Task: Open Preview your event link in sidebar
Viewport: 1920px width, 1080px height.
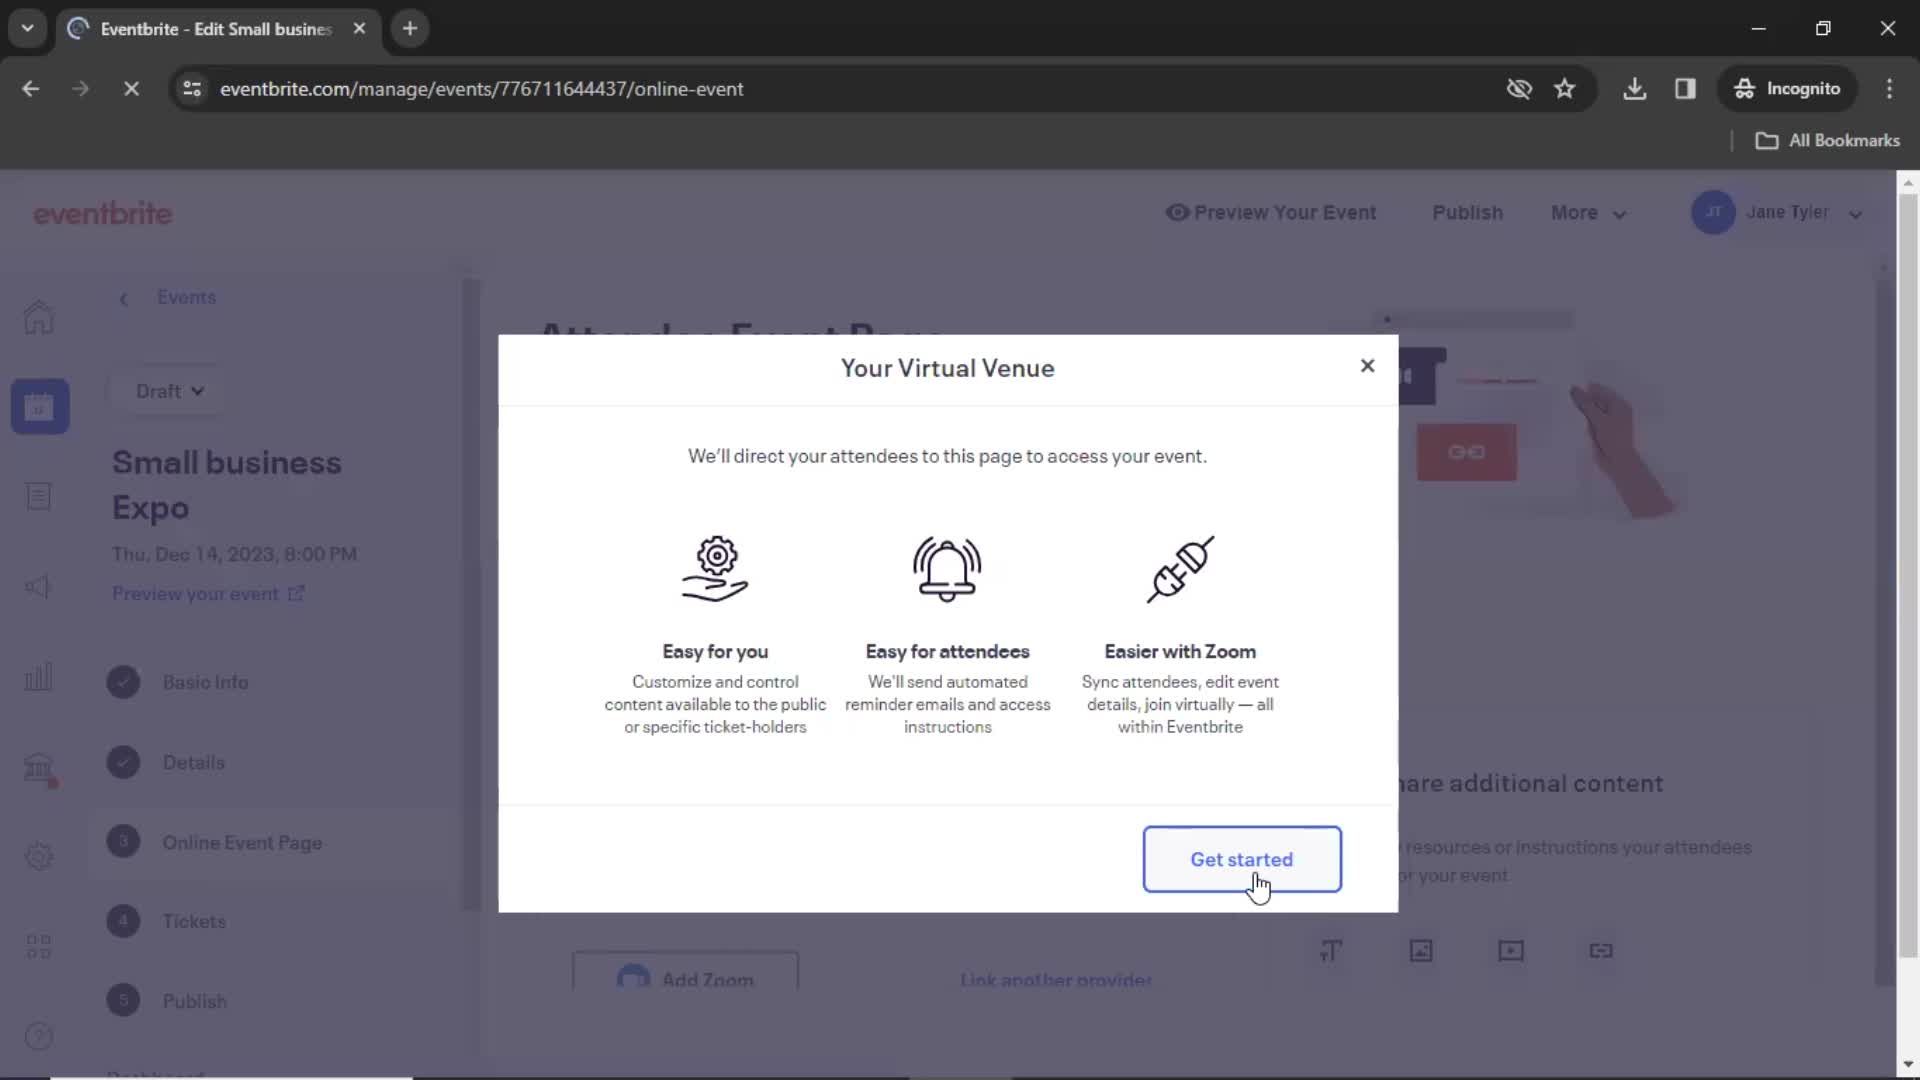Action: 208,594
